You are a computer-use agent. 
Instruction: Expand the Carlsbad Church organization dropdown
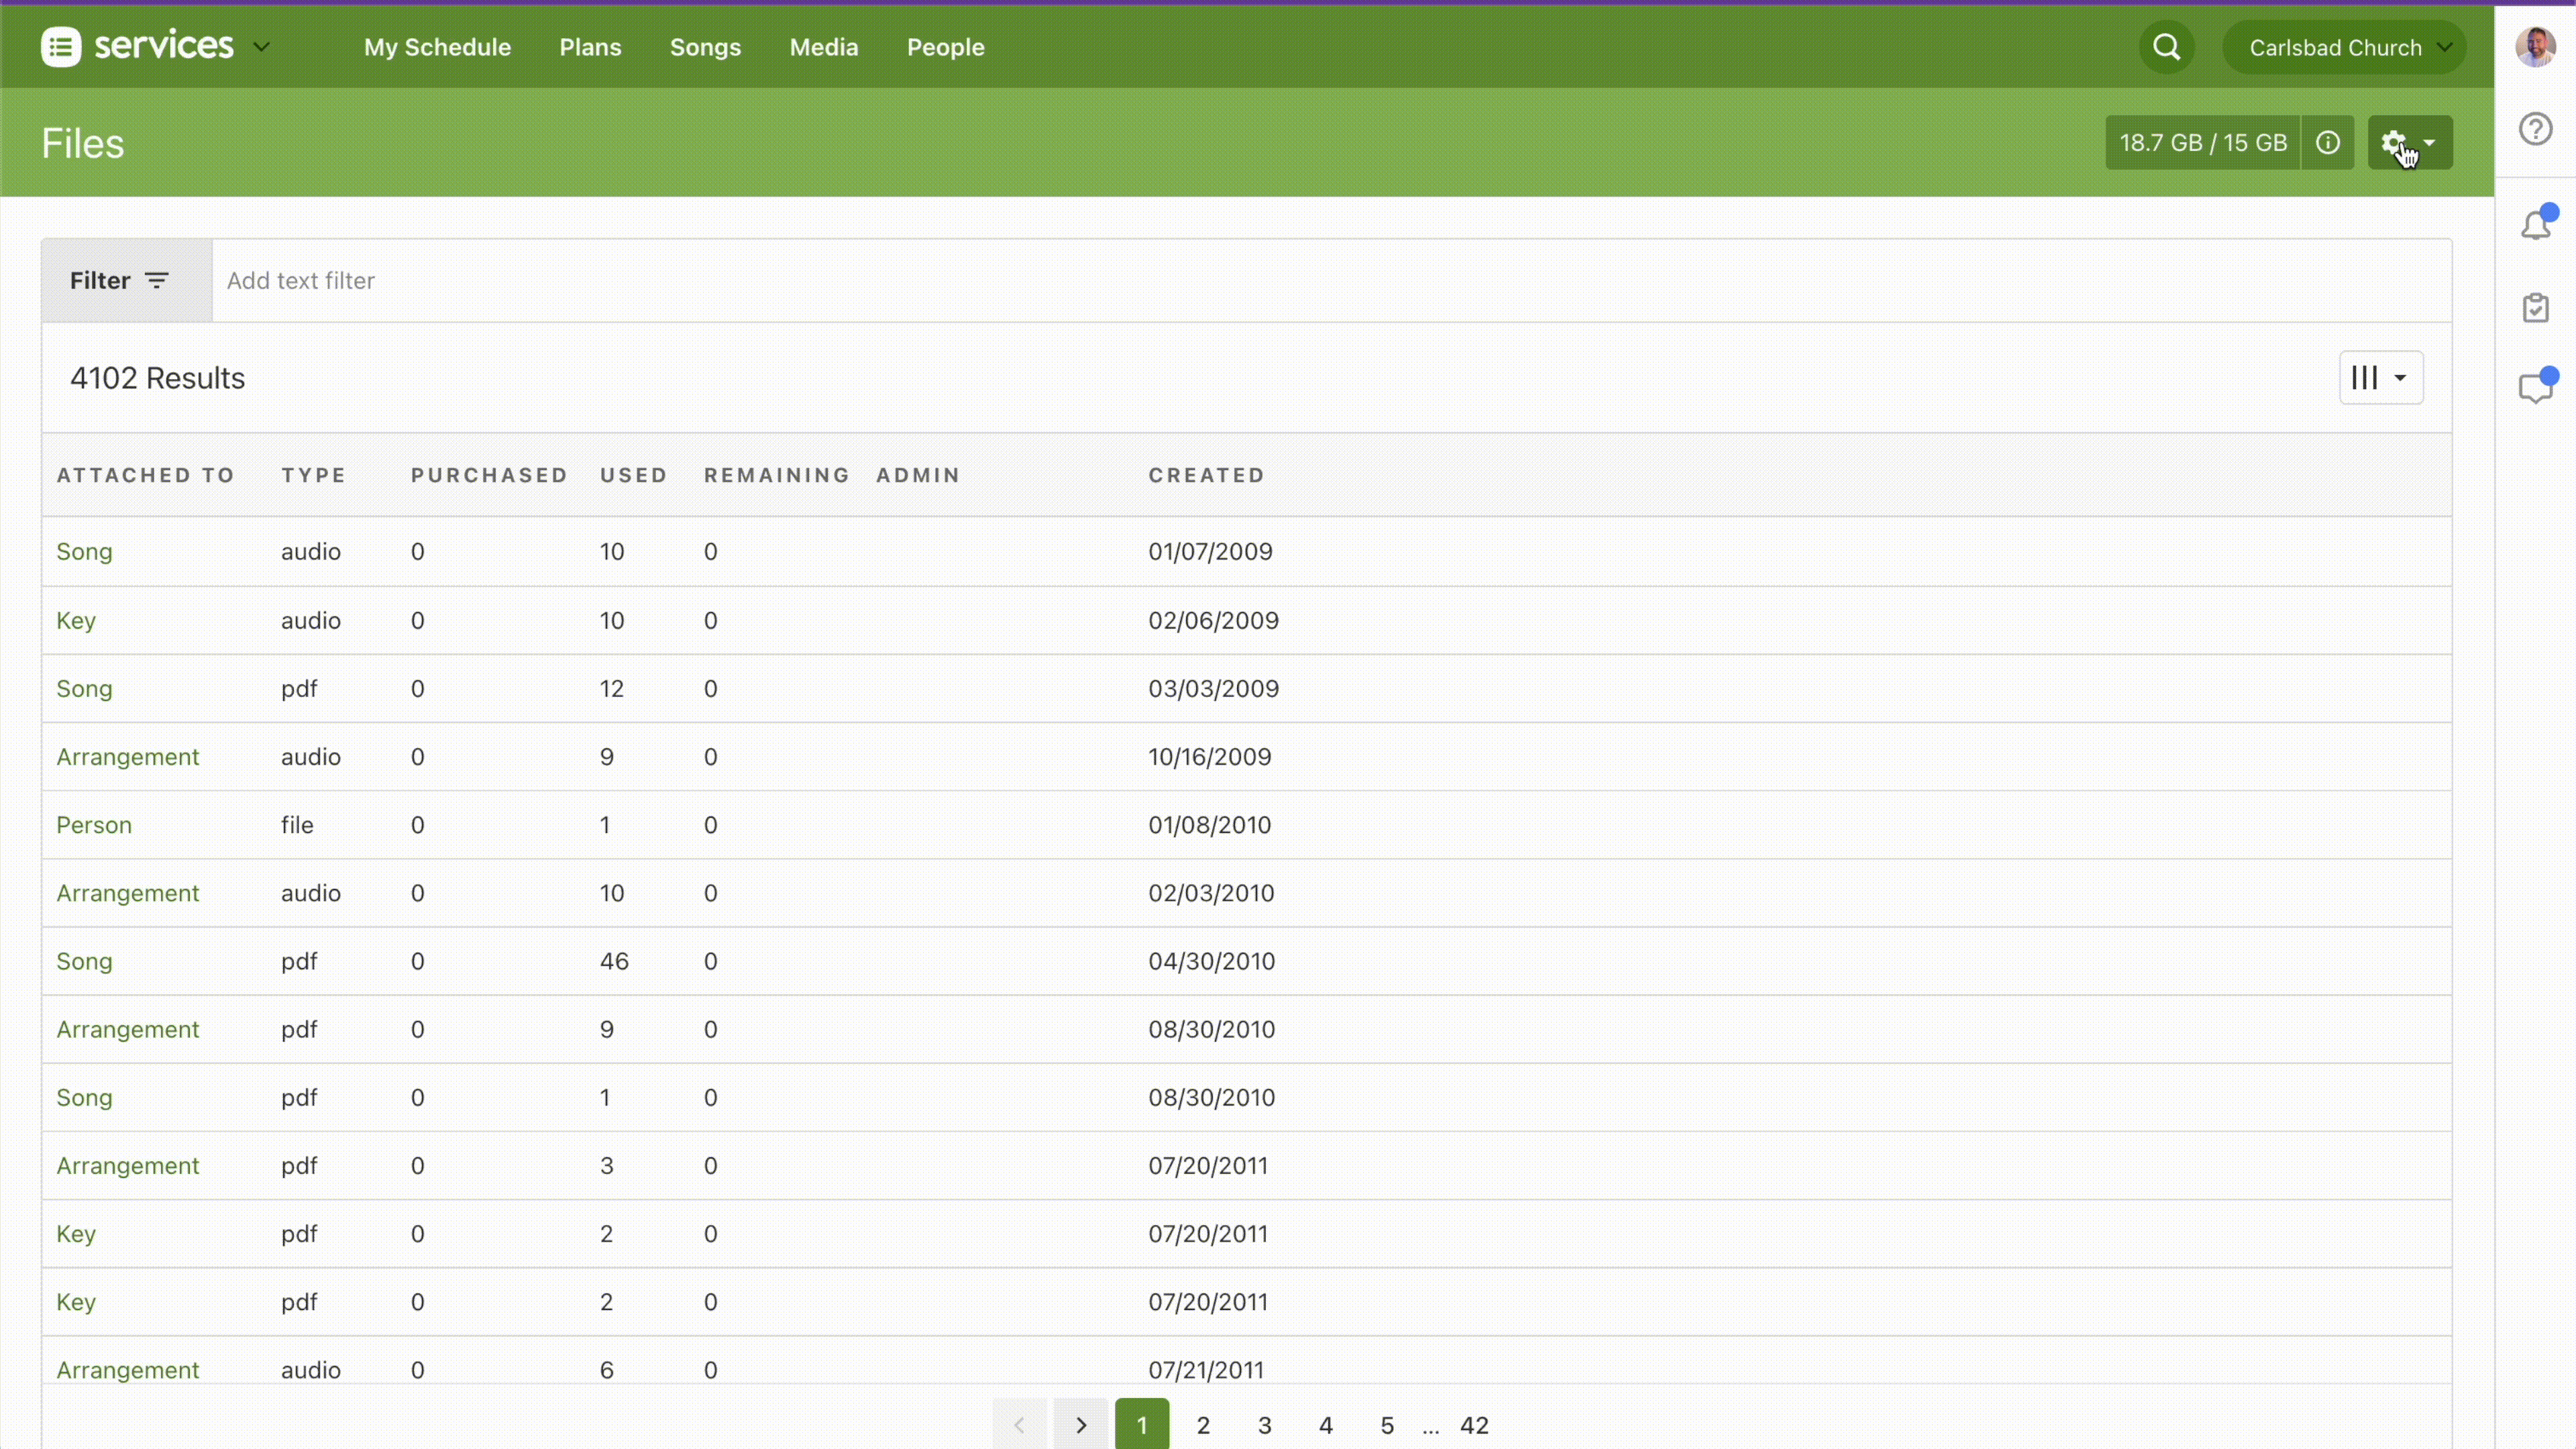[2343, 47]
